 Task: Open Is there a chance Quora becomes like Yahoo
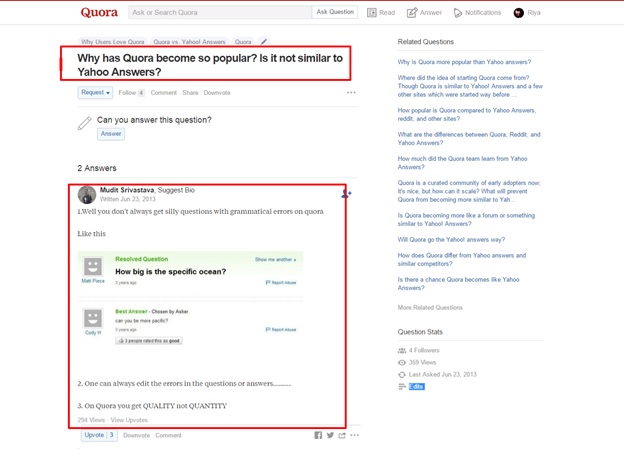pyautogui.click(x=458, y=283)
